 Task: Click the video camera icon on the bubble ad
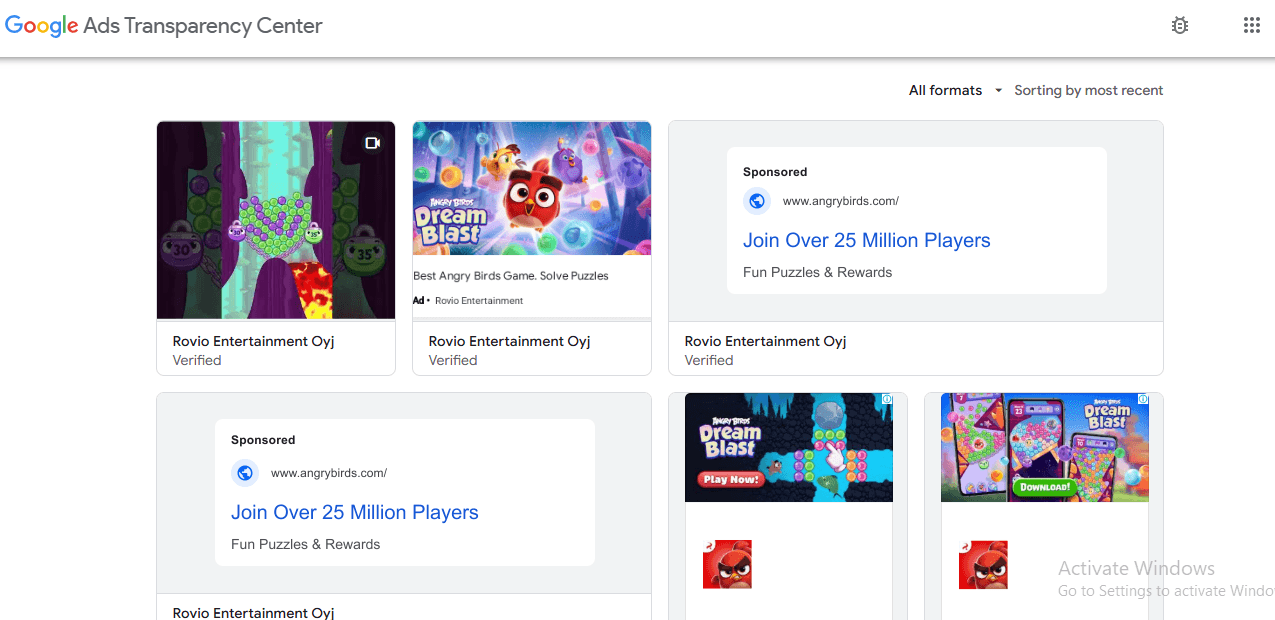click(373, 143)
